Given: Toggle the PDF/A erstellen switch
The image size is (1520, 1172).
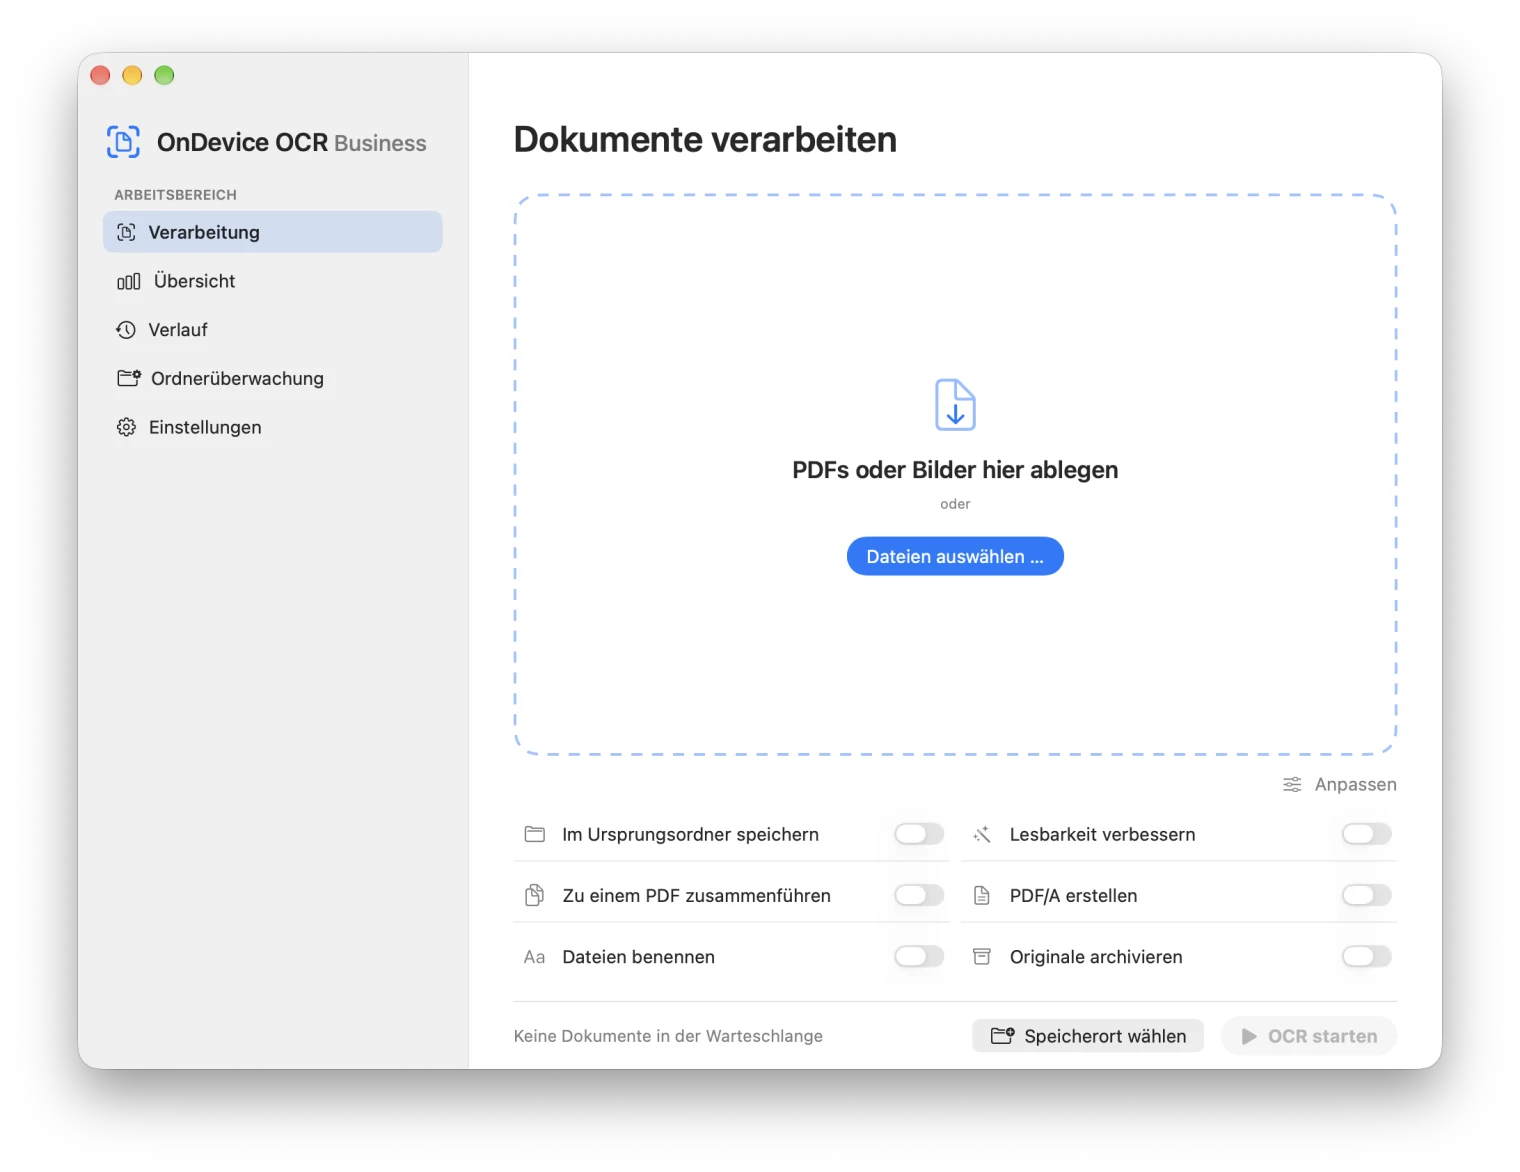Looking at the screenshot, I should tap(1366, 895).
